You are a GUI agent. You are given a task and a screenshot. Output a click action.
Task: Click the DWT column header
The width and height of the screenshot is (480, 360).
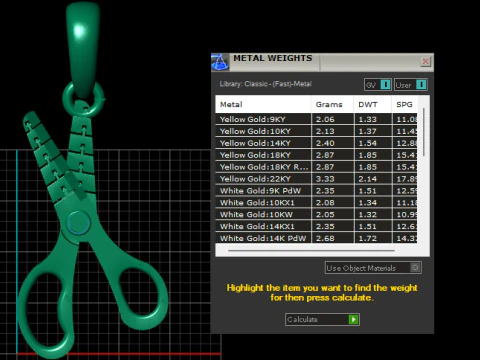click(x=373, y=104)
